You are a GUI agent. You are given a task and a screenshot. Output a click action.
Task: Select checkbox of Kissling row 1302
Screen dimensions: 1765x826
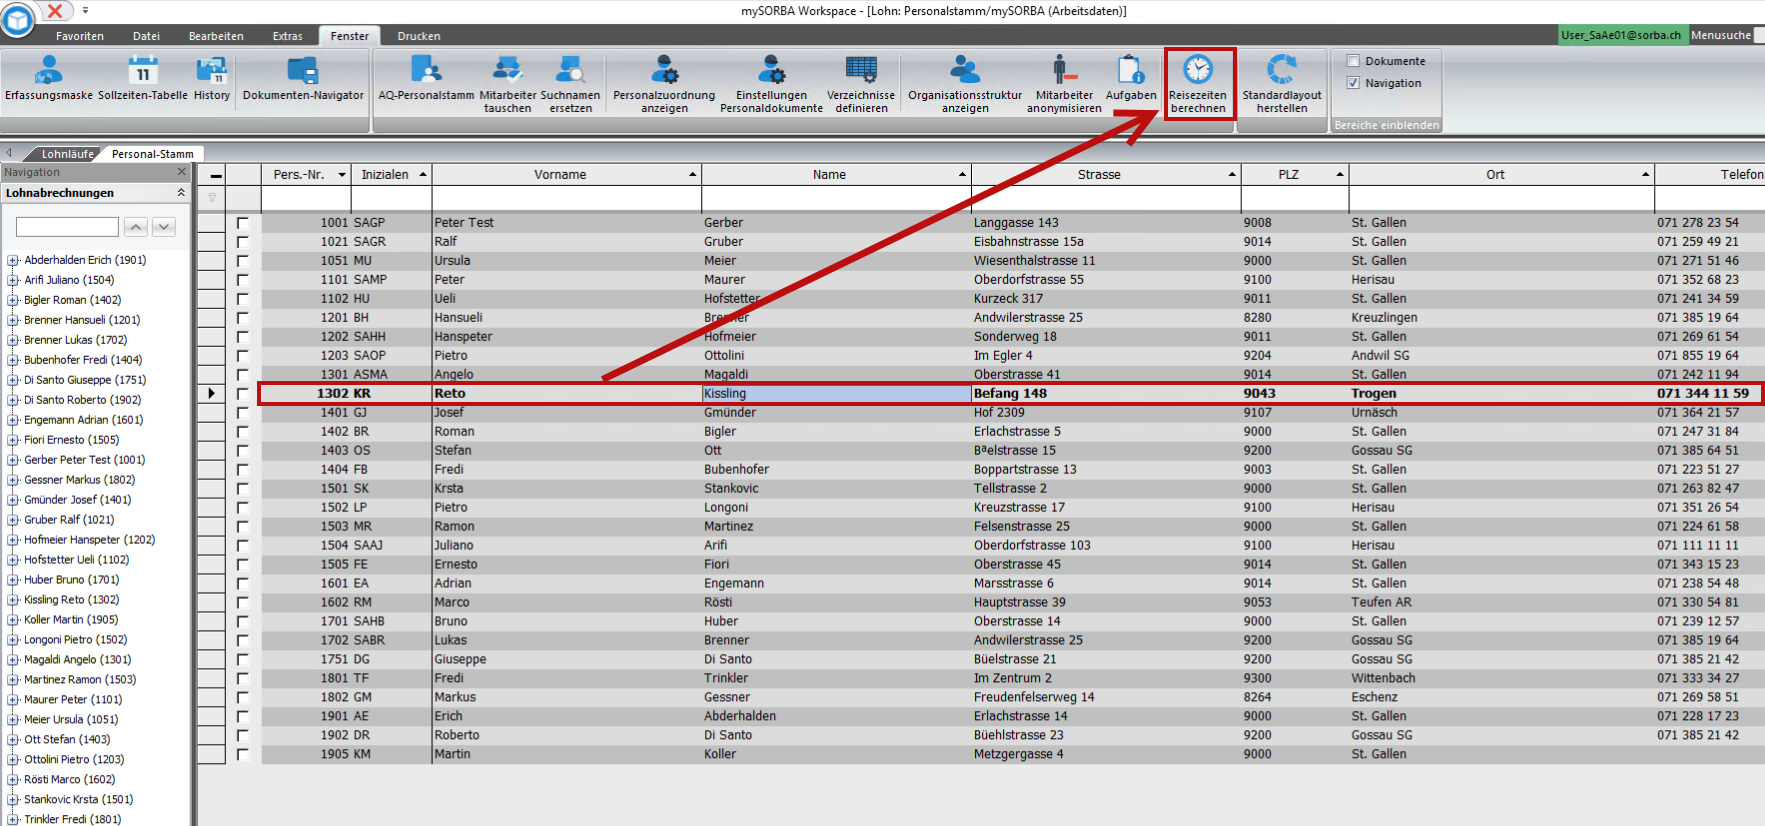tap(242, 394)
